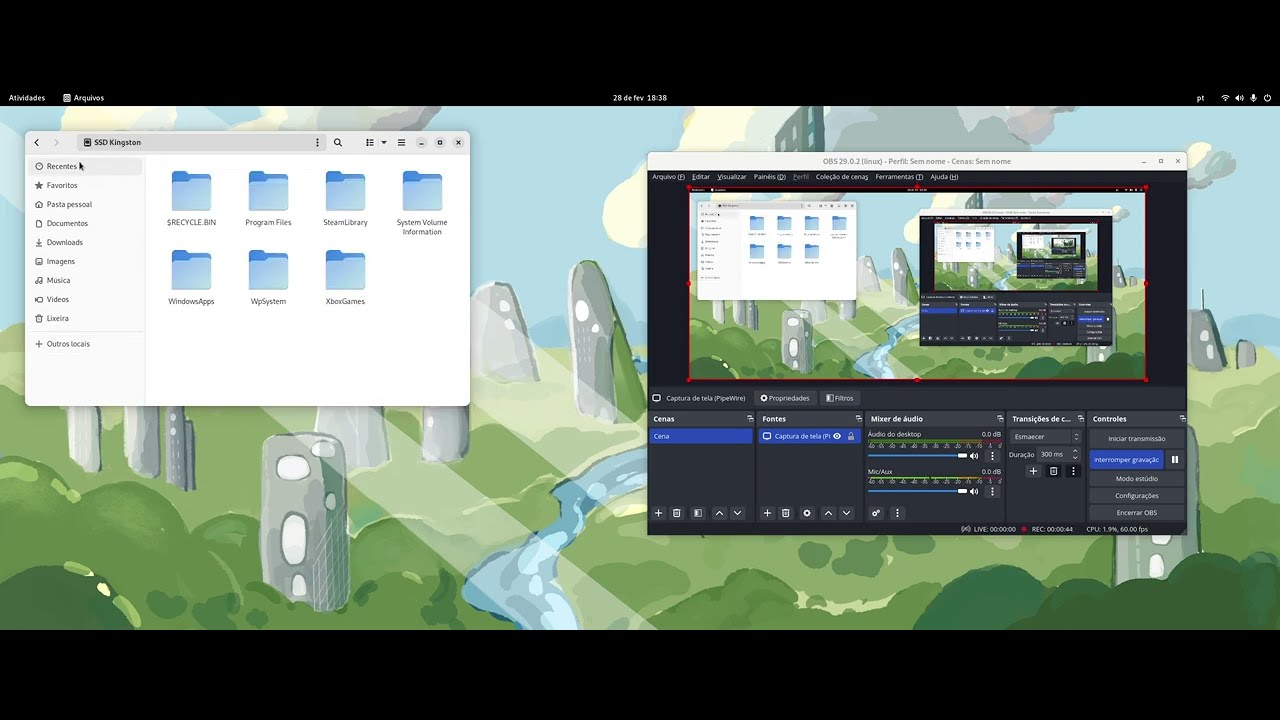The width and height of the screenshot is (1280, 720).
Task: Toggle list view in Files window
Action: tap(369, 143)
